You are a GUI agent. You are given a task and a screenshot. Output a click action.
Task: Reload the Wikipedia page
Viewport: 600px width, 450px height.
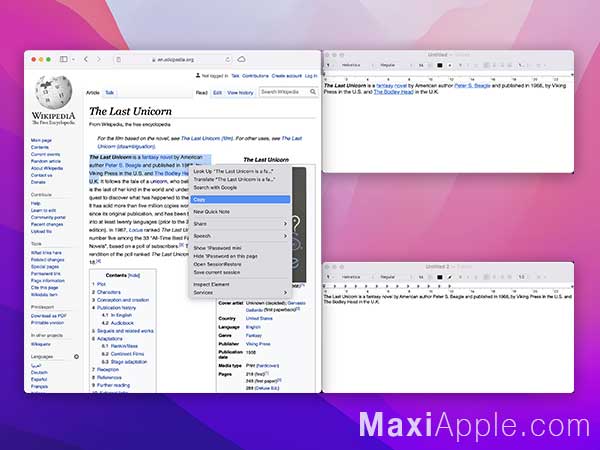(228, 60)
